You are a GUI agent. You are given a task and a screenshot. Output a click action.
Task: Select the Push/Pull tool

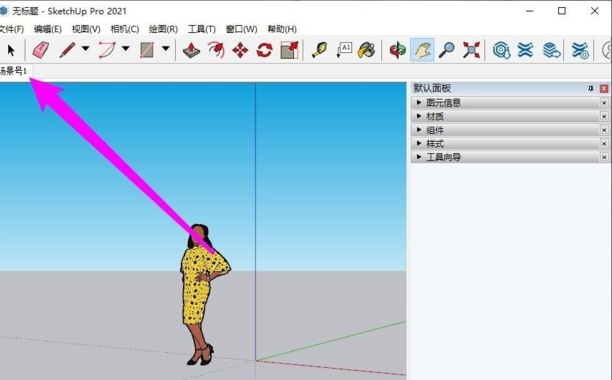(191, 50)
